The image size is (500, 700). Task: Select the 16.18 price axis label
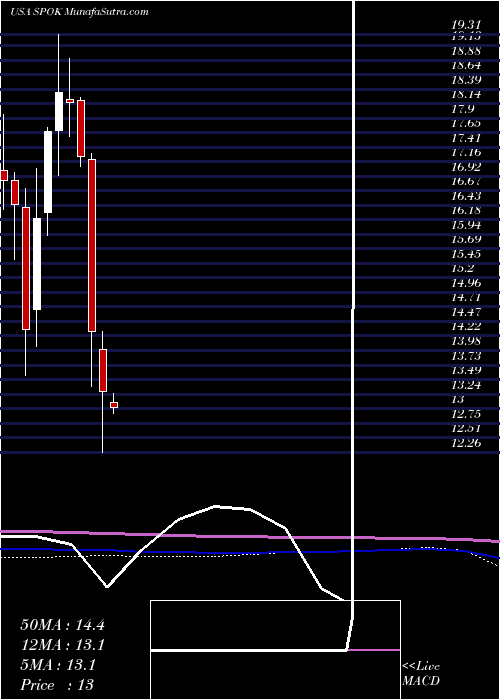click(466, 211)
